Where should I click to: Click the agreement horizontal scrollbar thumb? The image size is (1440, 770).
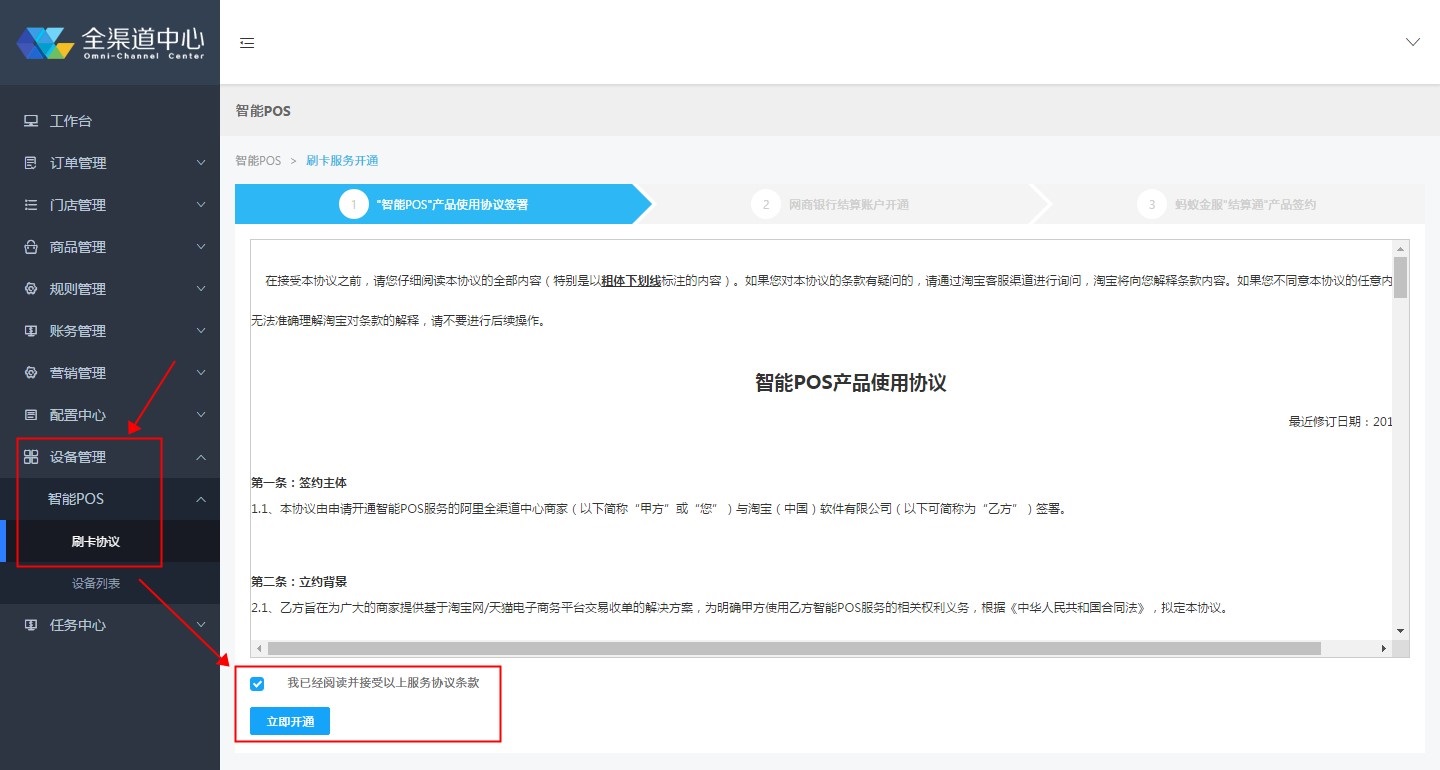(795, 648)
